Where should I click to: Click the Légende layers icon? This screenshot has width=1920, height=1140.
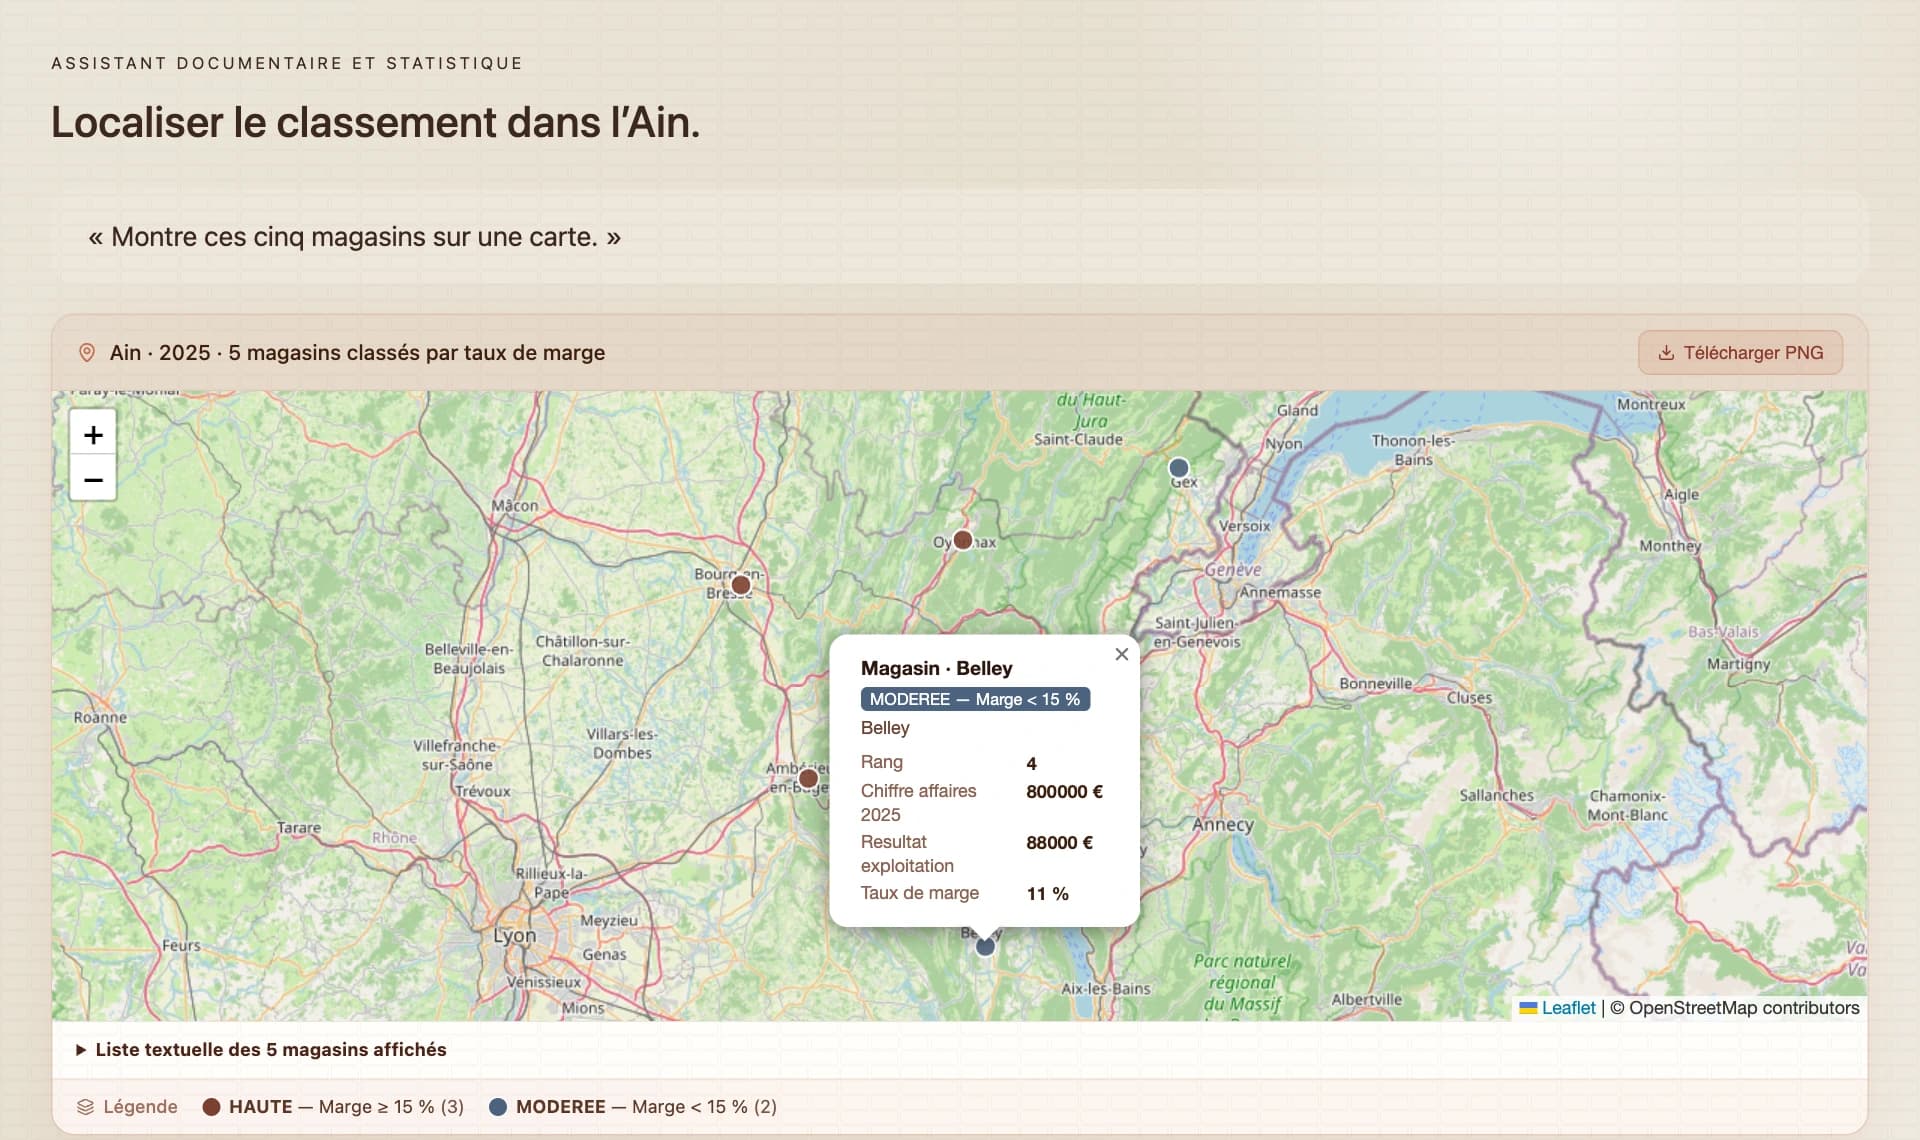click(85, 1107)
